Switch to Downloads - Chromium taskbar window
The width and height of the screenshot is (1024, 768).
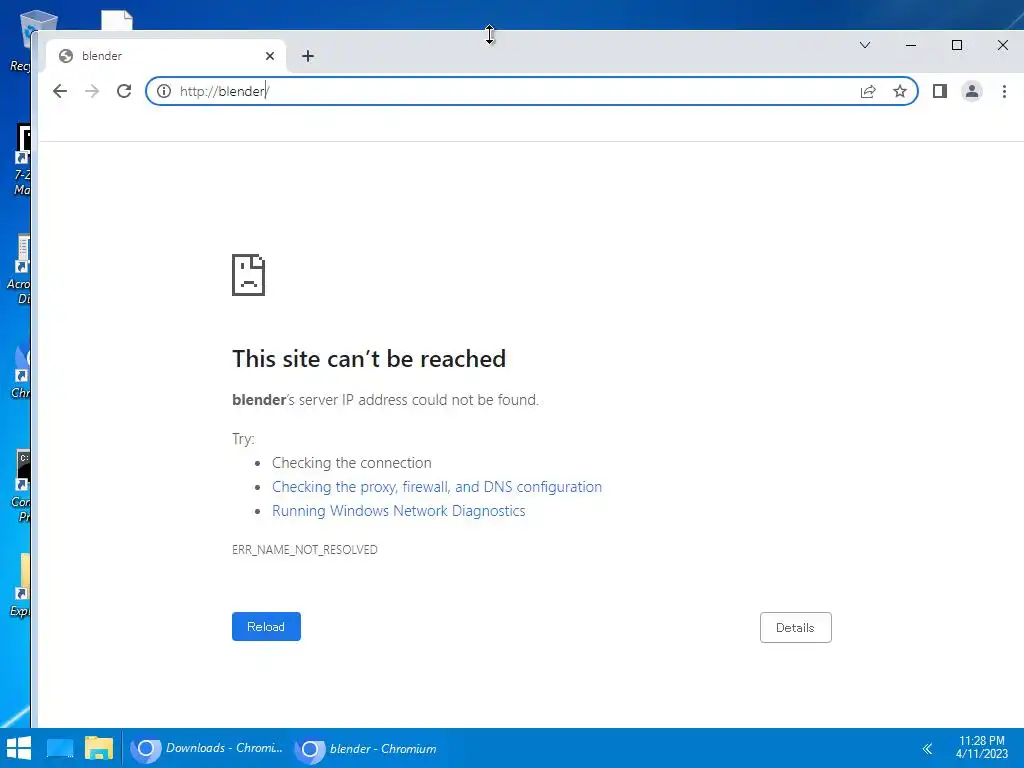pyautogui.click(x=207, y=748)
